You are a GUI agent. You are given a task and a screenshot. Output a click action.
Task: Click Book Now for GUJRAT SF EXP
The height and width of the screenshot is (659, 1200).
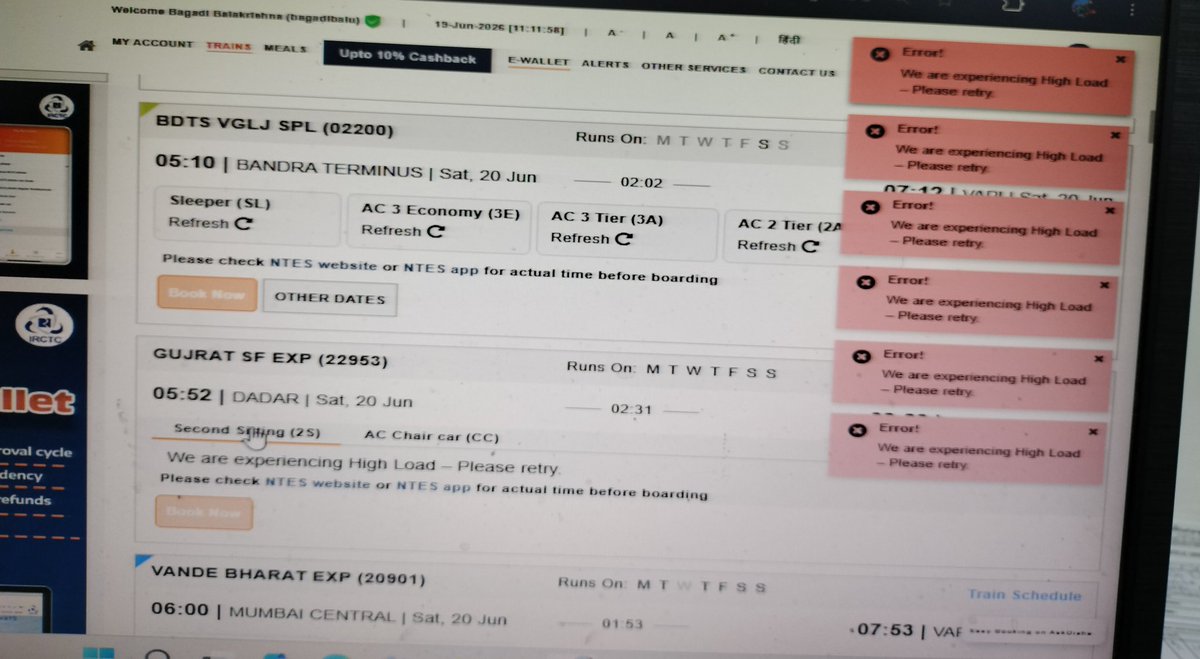[x=203, y=512]
